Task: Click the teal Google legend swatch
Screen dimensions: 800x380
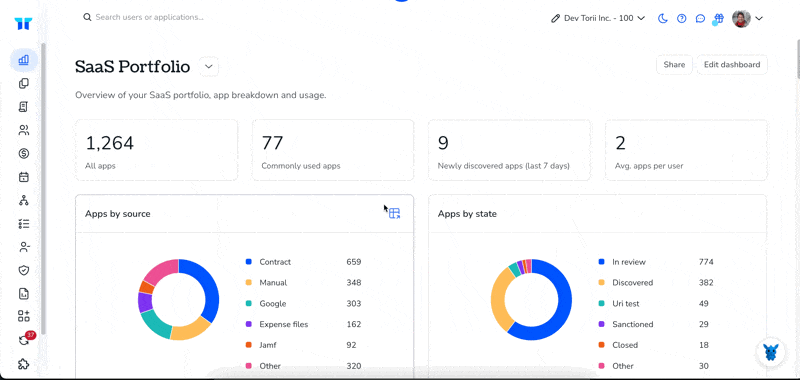Action: [x=249, y=303]
